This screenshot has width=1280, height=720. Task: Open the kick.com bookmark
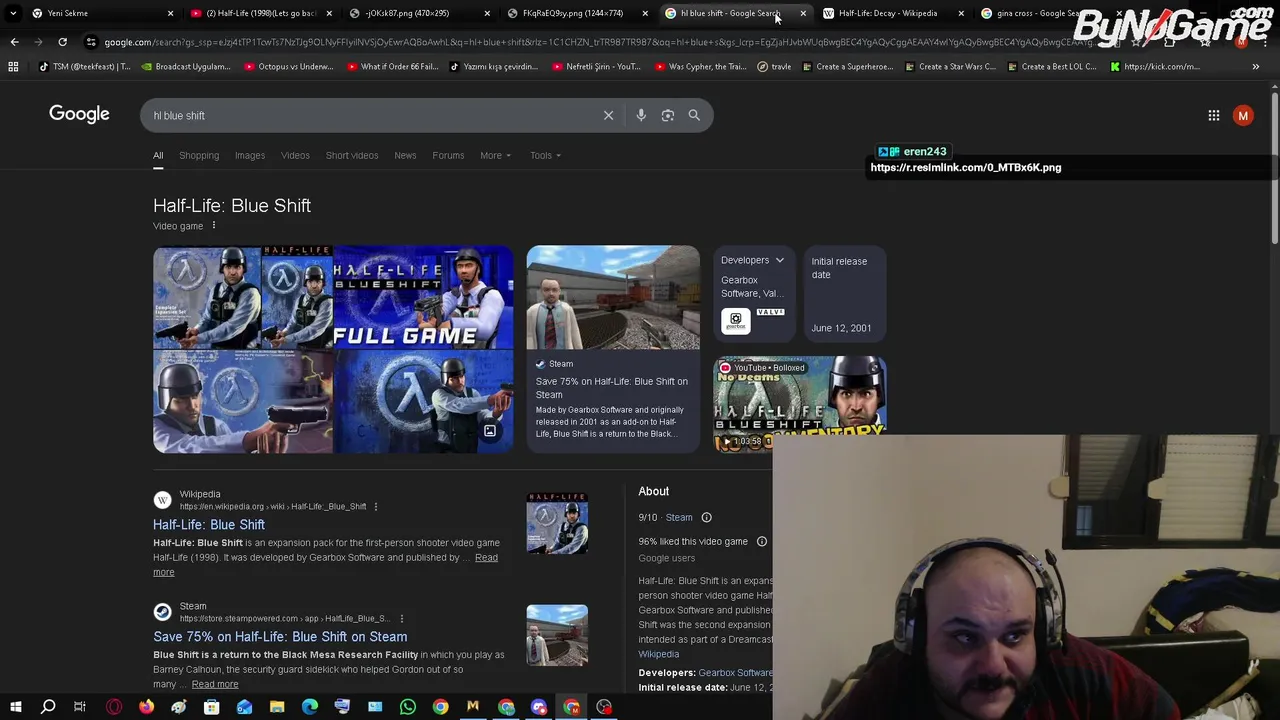[1155, 66]
